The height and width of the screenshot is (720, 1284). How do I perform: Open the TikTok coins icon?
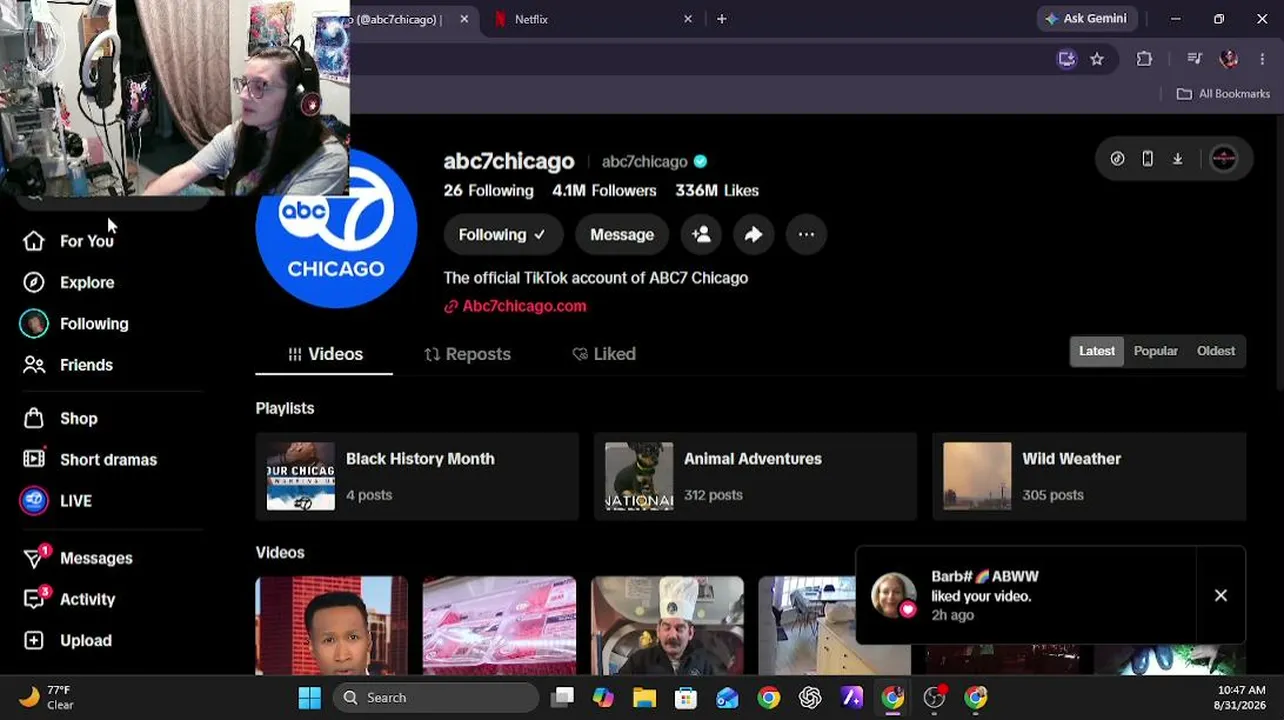click(x=1117, y=159)
